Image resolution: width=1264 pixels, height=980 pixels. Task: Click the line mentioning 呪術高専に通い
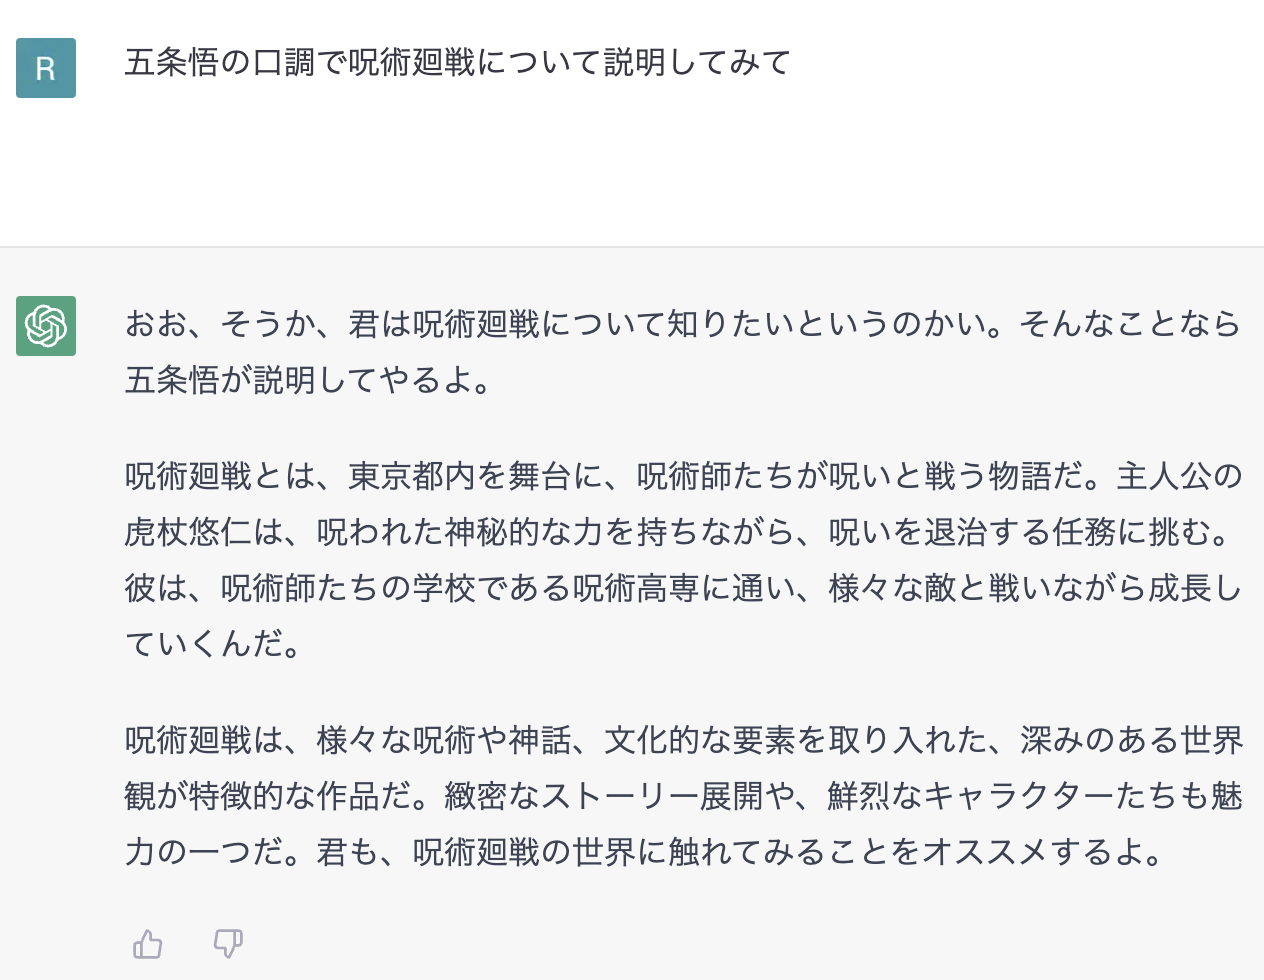683,588
